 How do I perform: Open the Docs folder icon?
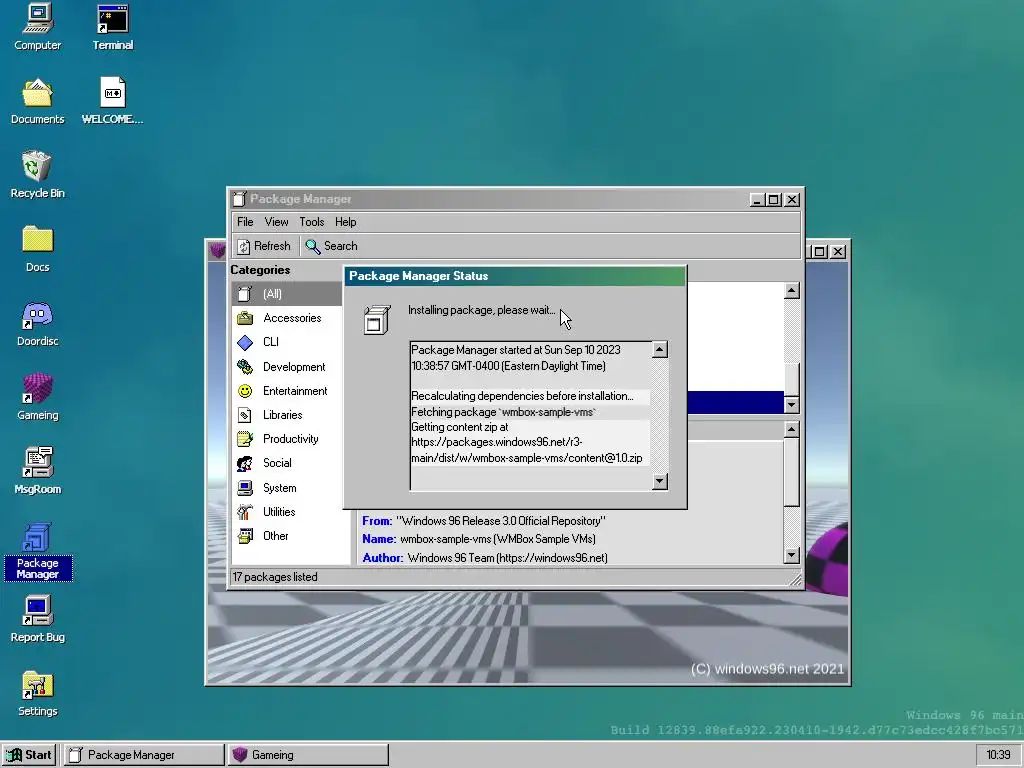(x=37, y=249)
